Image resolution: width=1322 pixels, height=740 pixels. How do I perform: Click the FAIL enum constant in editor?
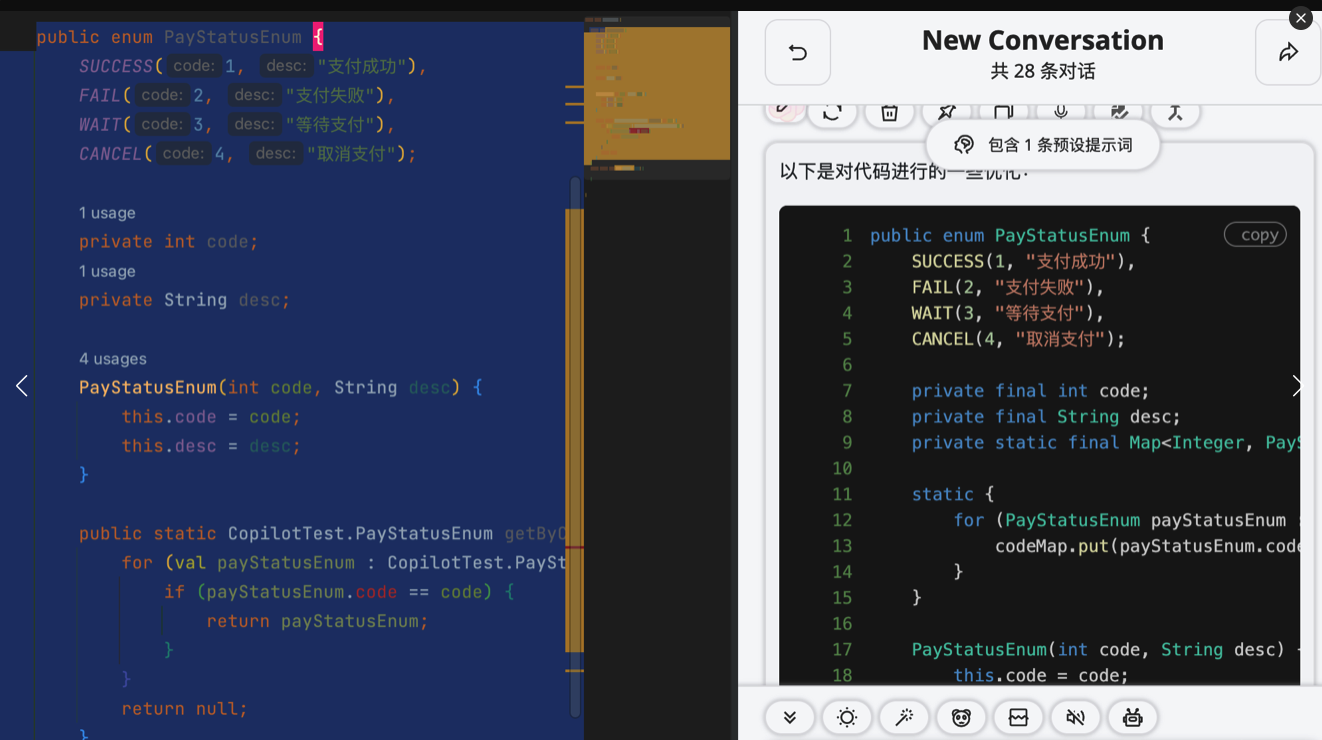100,95
